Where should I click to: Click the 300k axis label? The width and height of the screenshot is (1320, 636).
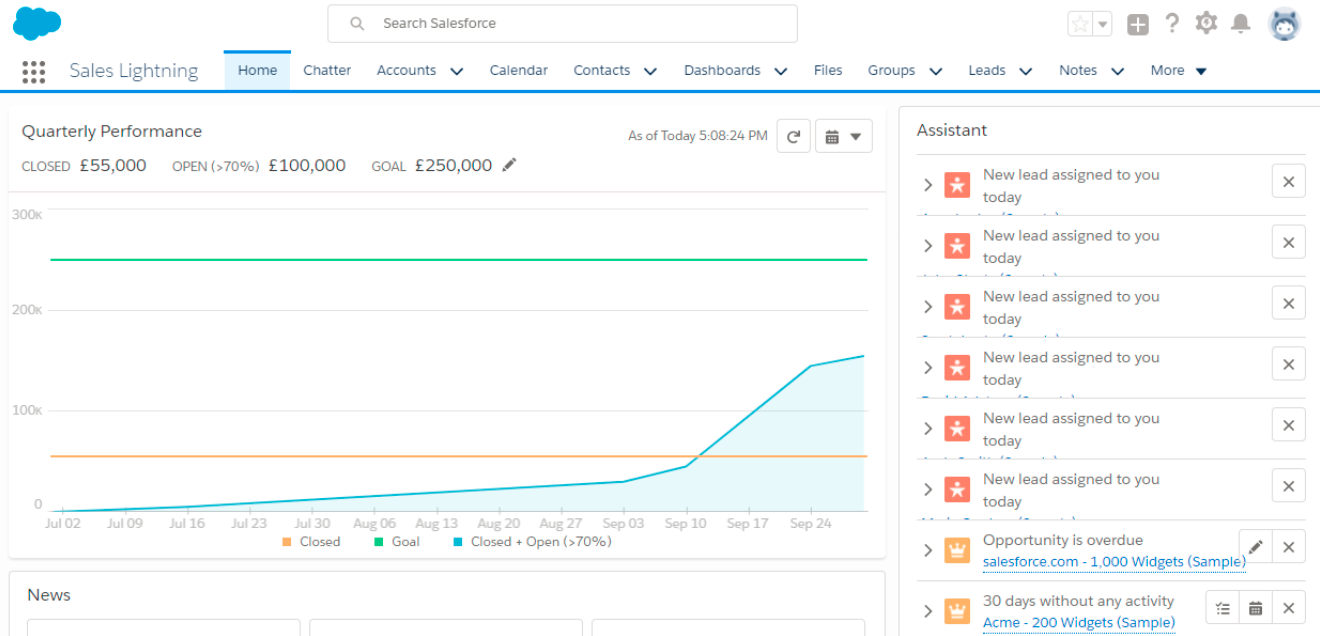point(27,215)
